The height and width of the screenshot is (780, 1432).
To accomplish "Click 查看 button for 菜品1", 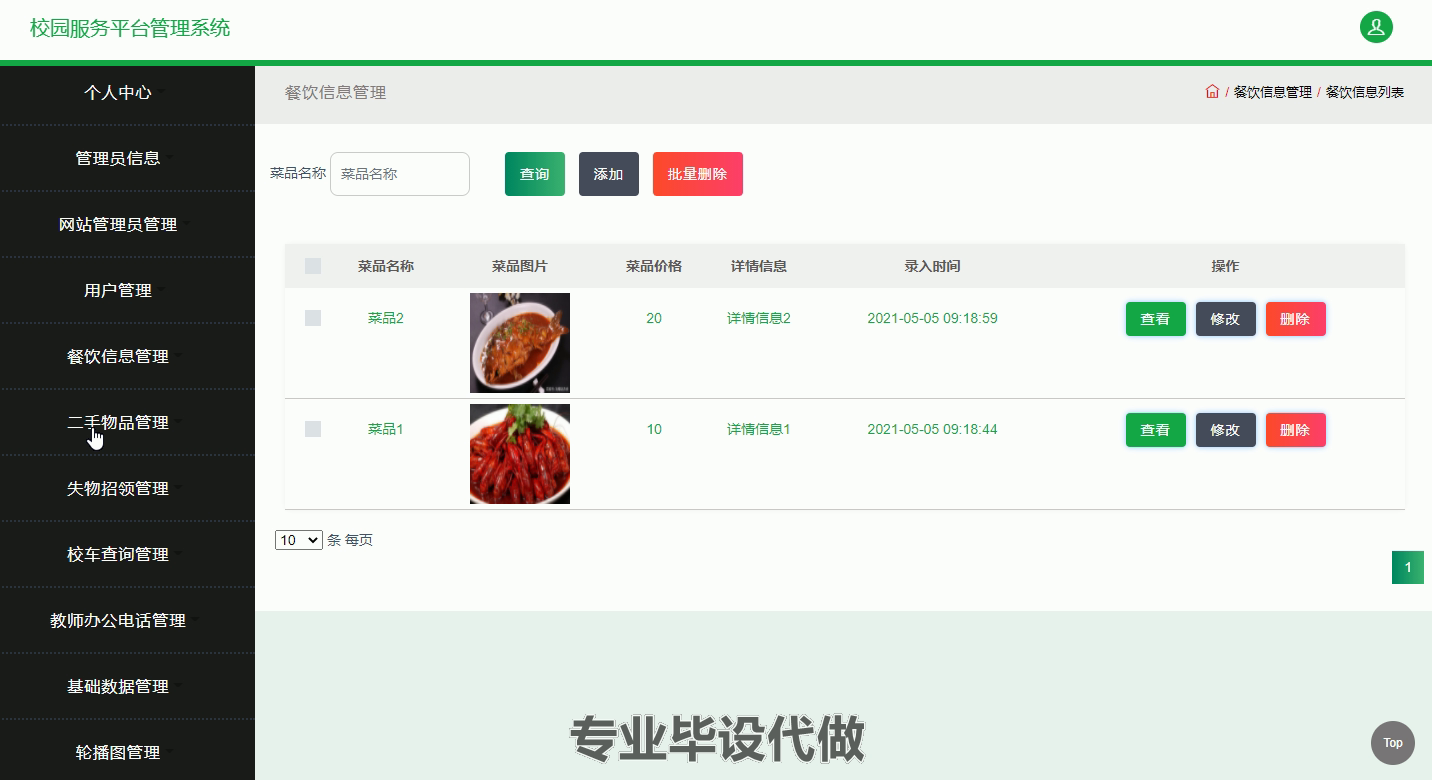I will point(1156,430).
